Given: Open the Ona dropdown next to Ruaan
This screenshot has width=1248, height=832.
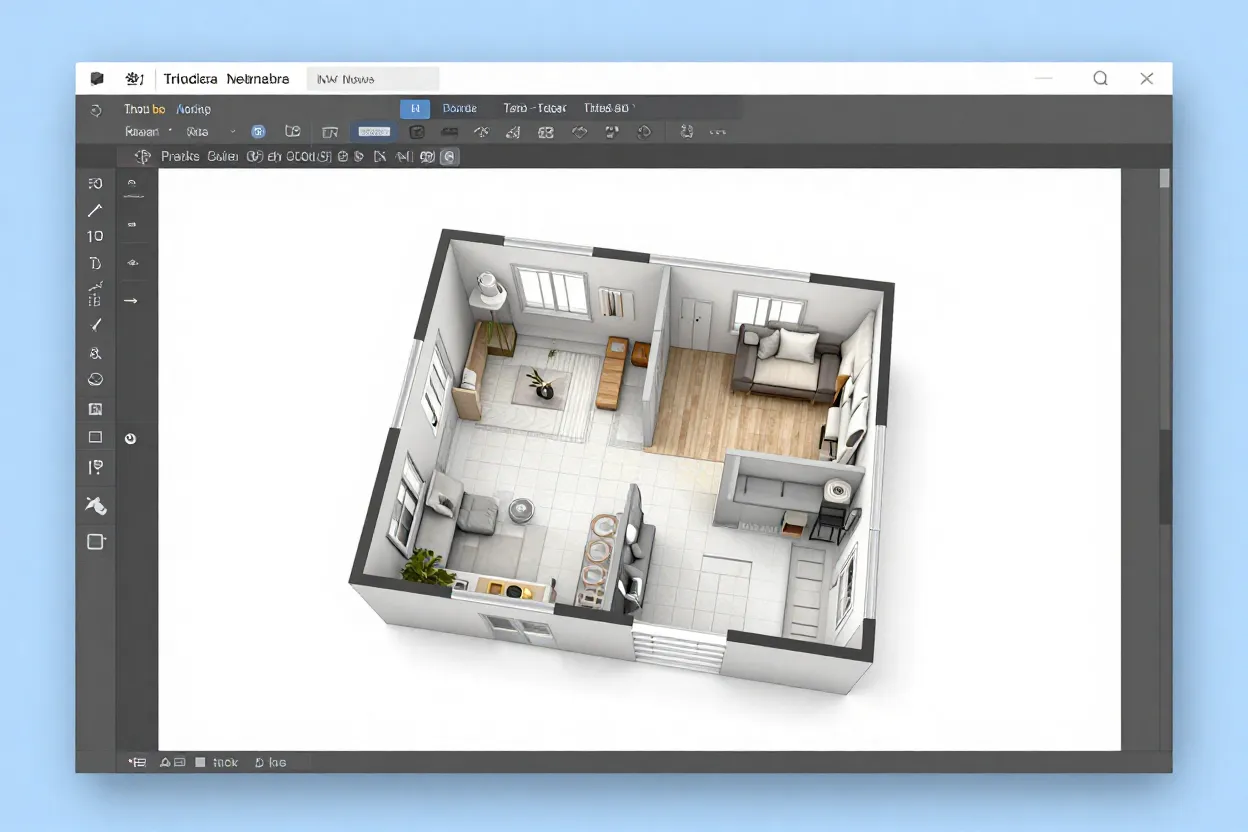Looking at the screenshot, I should pos(205,131).
